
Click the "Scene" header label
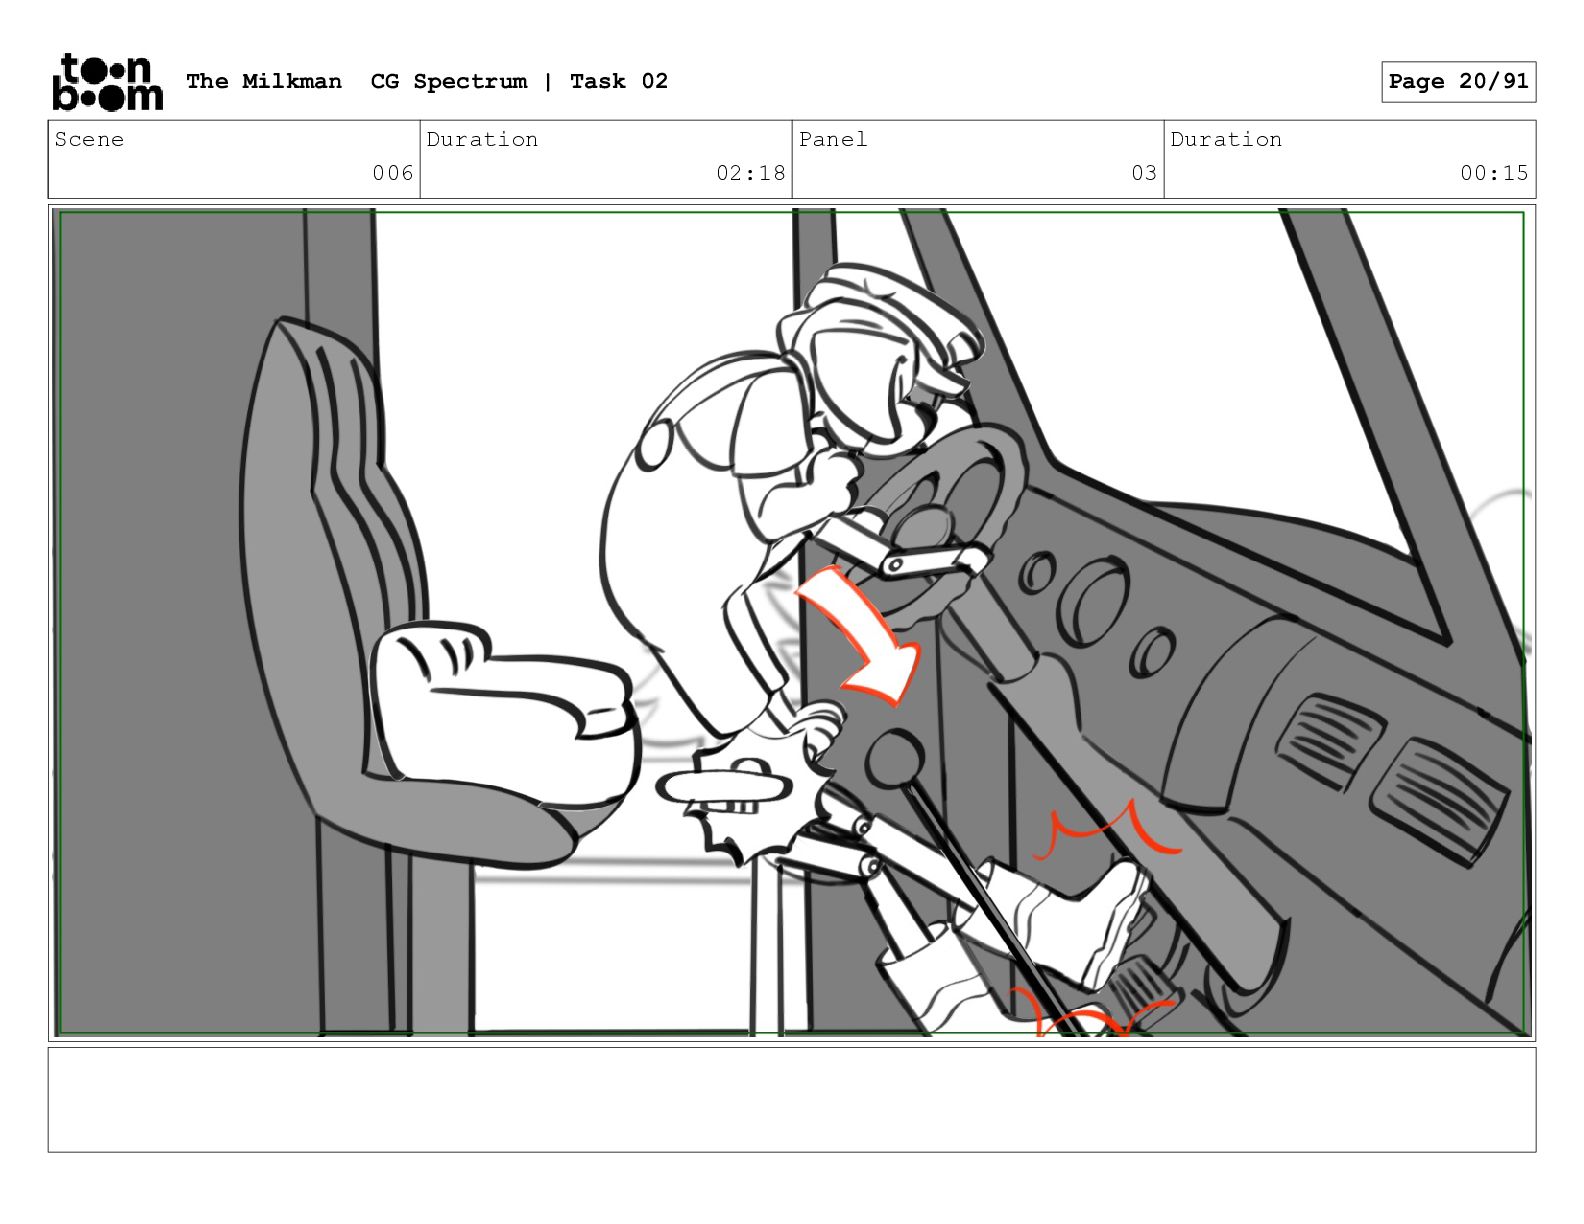89,140
